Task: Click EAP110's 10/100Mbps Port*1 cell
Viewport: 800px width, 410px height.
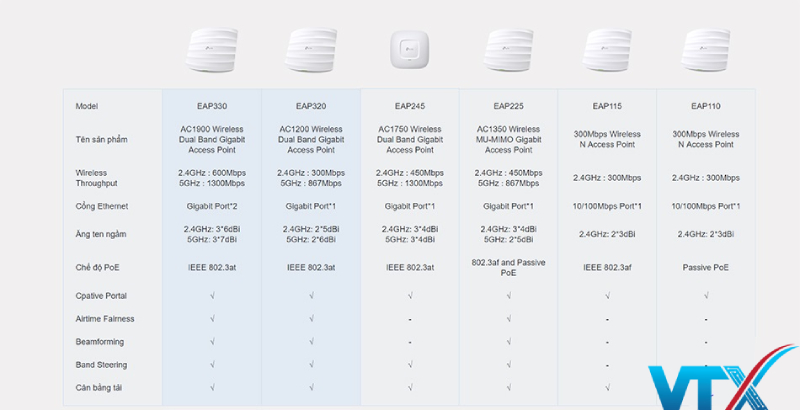Action: click(706, 206)
